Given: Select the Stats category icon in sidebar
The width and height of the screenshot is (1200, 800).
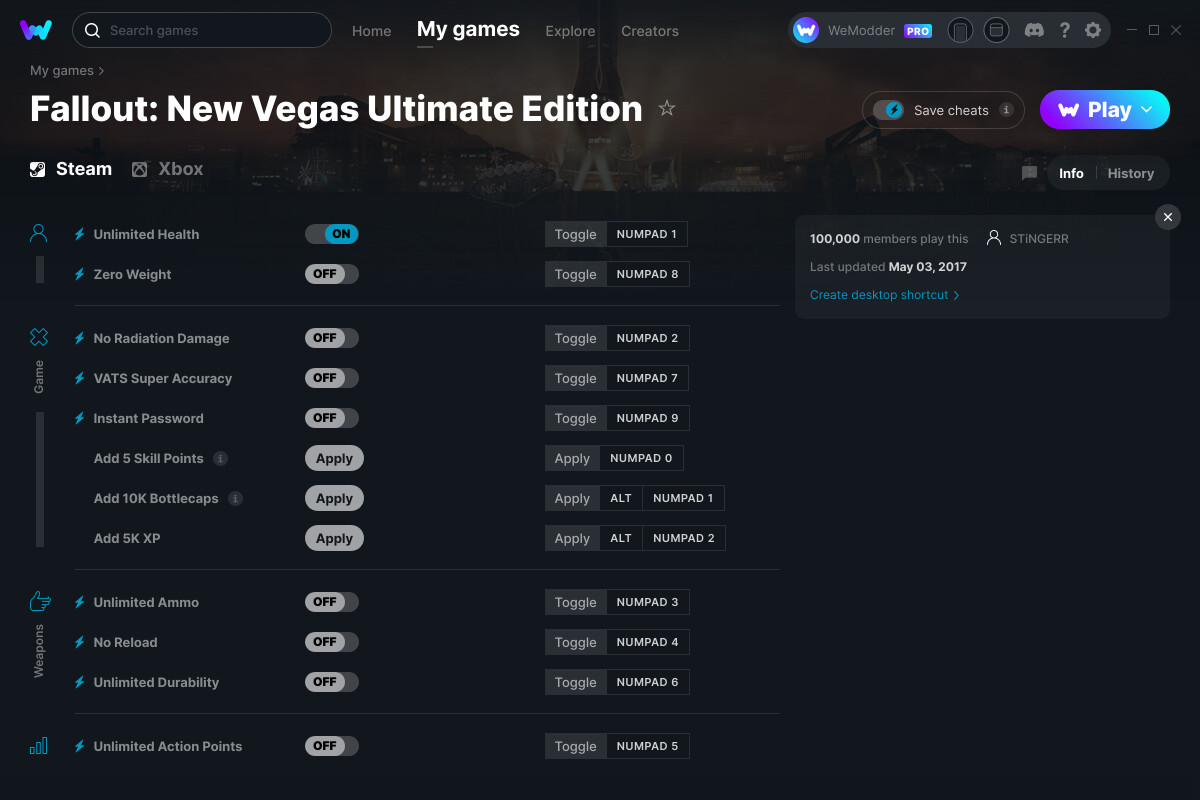Looking at the screenshot, I should pos(38,745).
